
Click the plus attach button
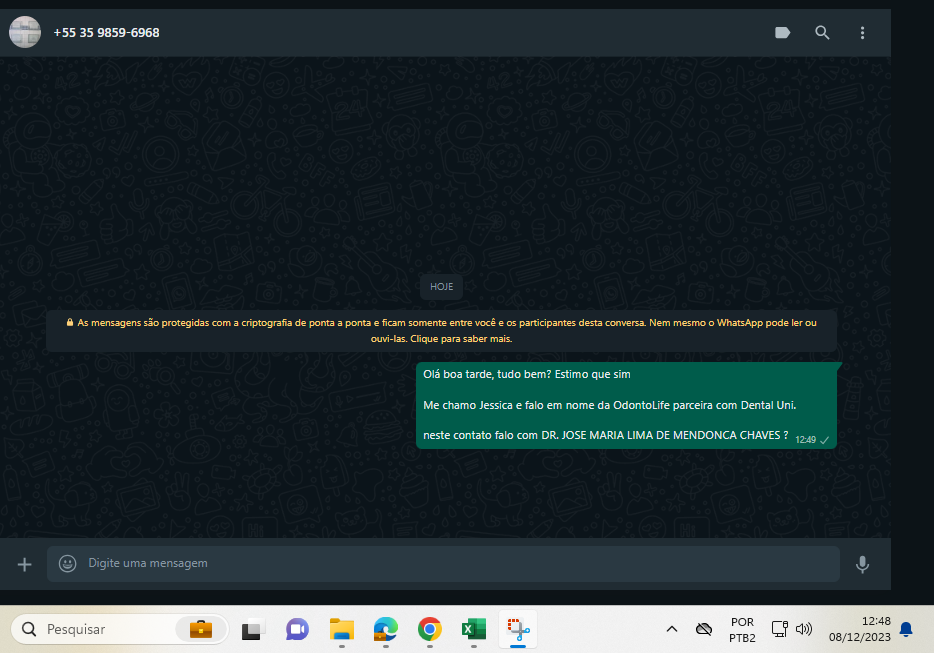tap(25, 564)
